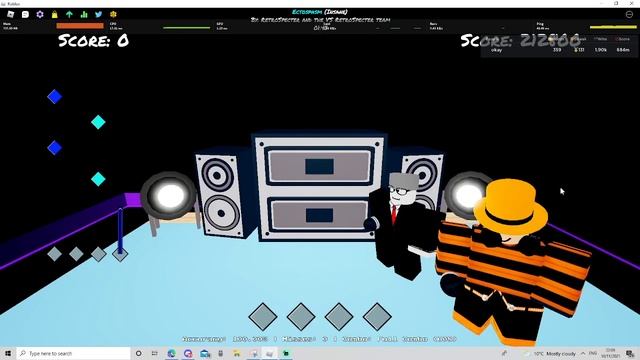Click the green up arrow icon
Image resolution: width=640 pixels, height=360 pixels.
(x=69, y=14)
